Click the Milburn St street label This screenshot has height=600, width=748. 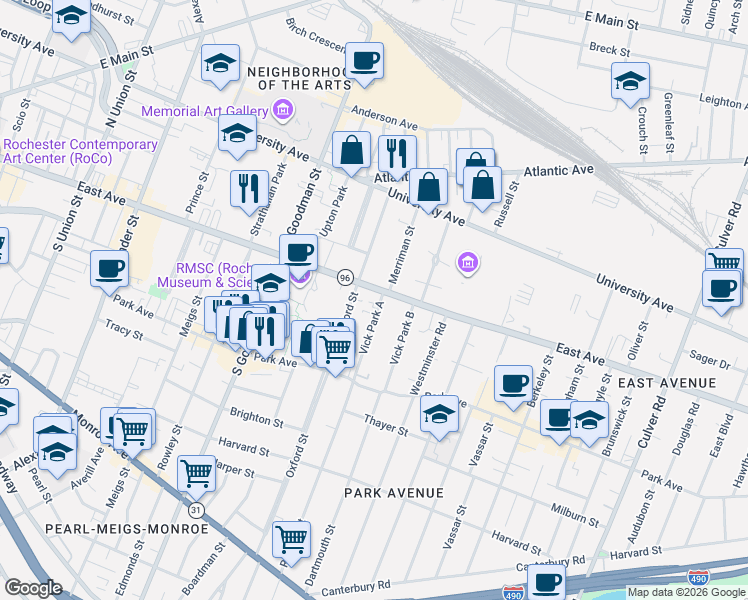[575, 515]
